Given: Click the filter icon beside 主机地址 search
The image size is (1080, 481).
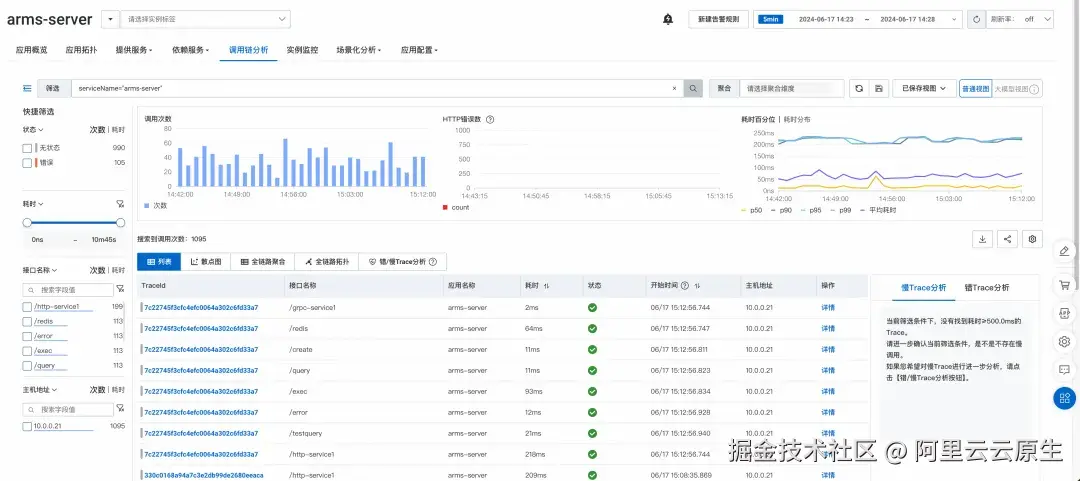Looking at the screenshot, I should (x=120, y=409).
